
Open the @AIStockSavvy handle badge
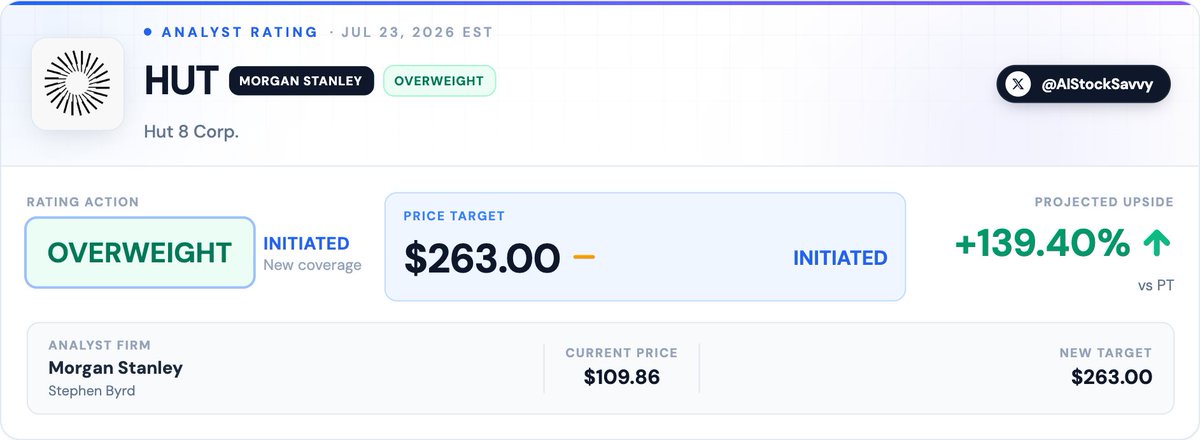pos(1083,85)
